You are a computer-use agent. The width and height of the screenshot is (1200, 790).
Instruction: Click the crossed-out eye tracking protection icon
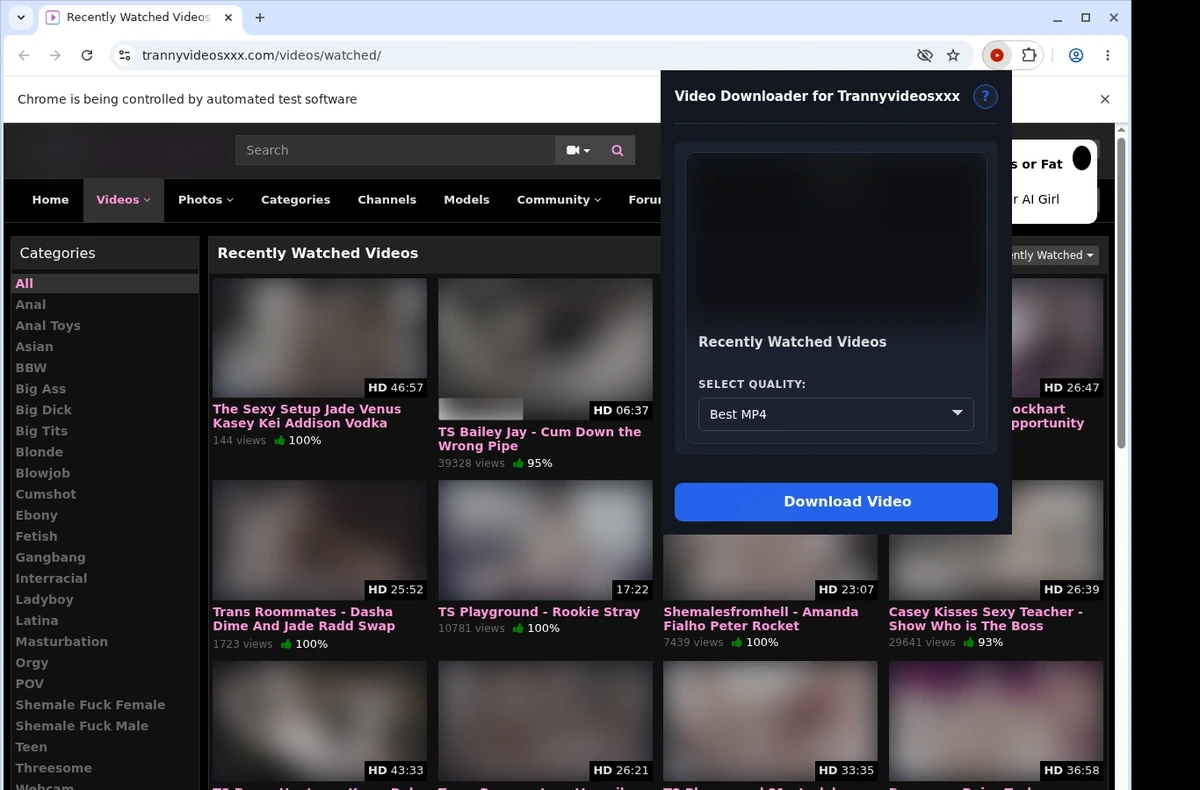[x=925, y=56]
